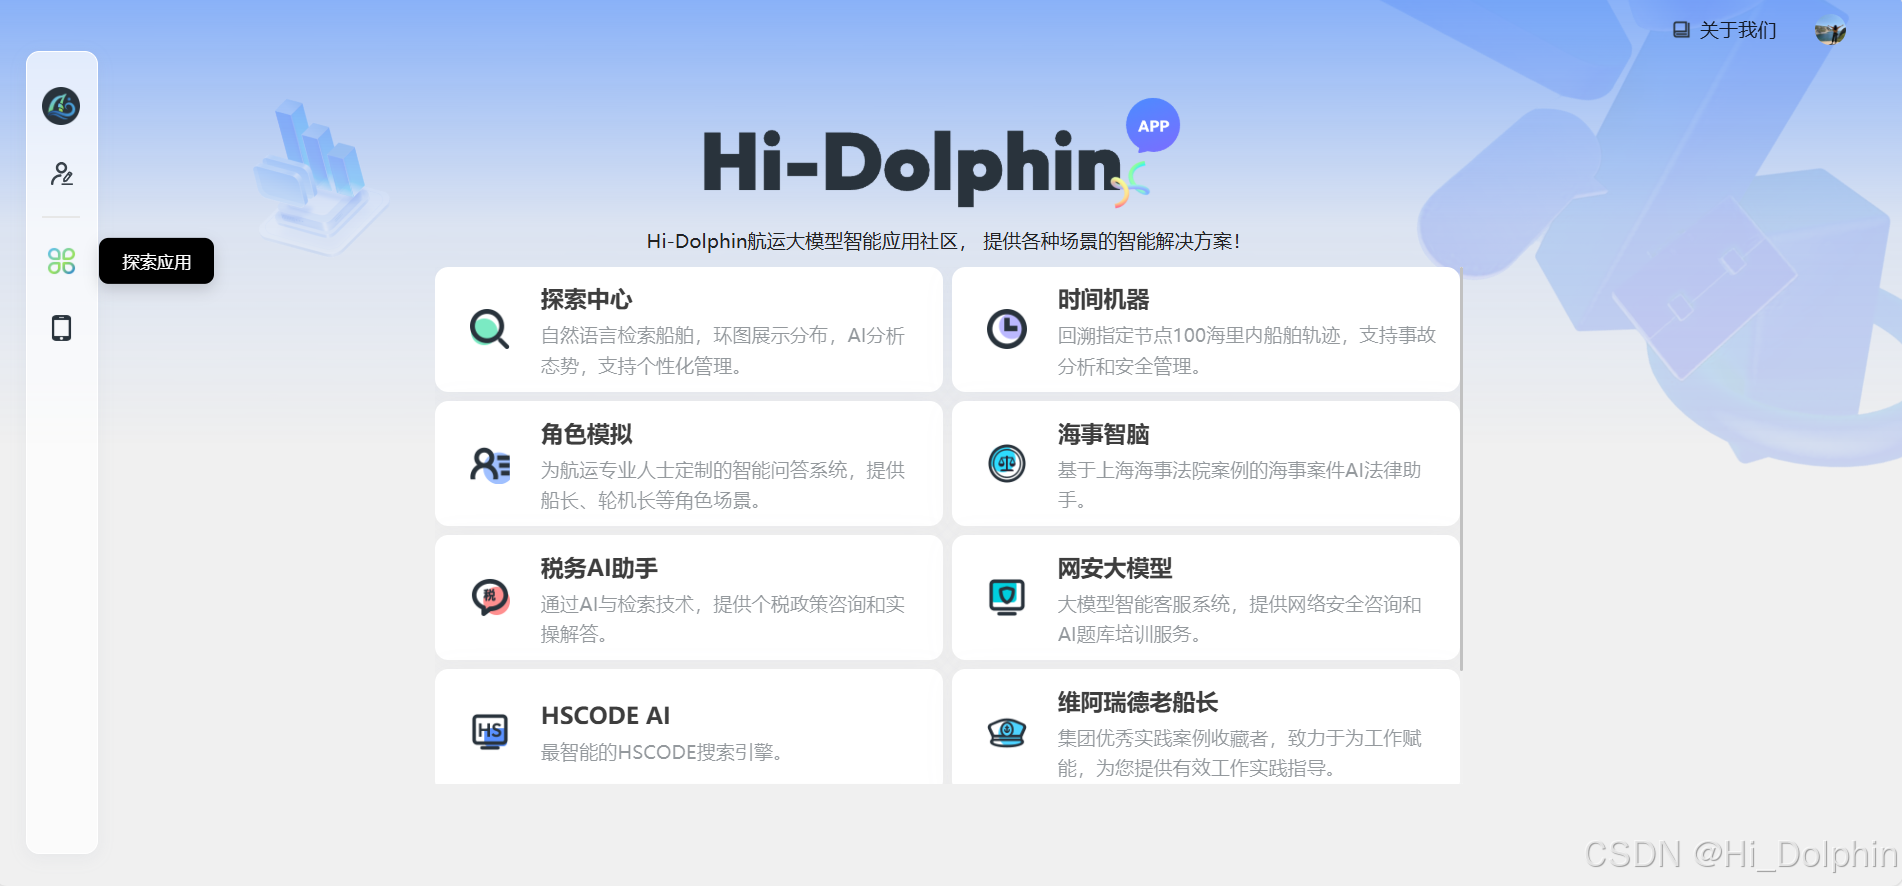The height and width of the screenshot is (886, 1902).
Task: Select the explore apps grid icon
Action: [61, 261]
